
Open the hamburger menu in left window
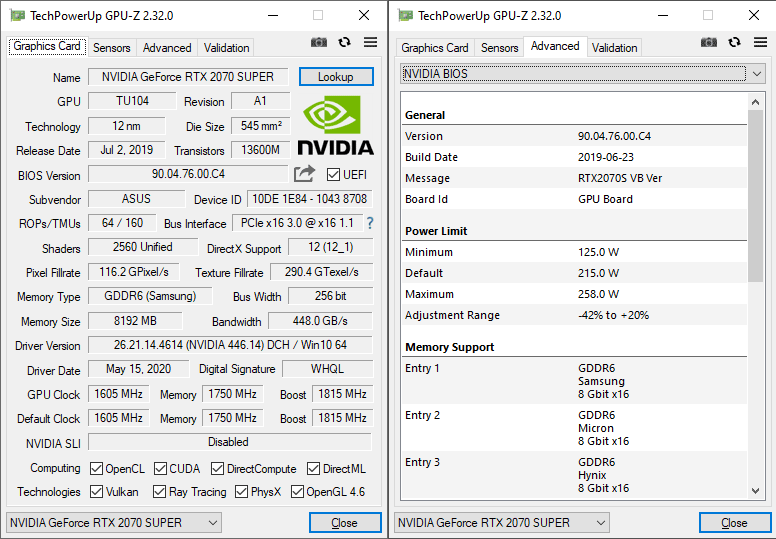(x=370, y=43)
